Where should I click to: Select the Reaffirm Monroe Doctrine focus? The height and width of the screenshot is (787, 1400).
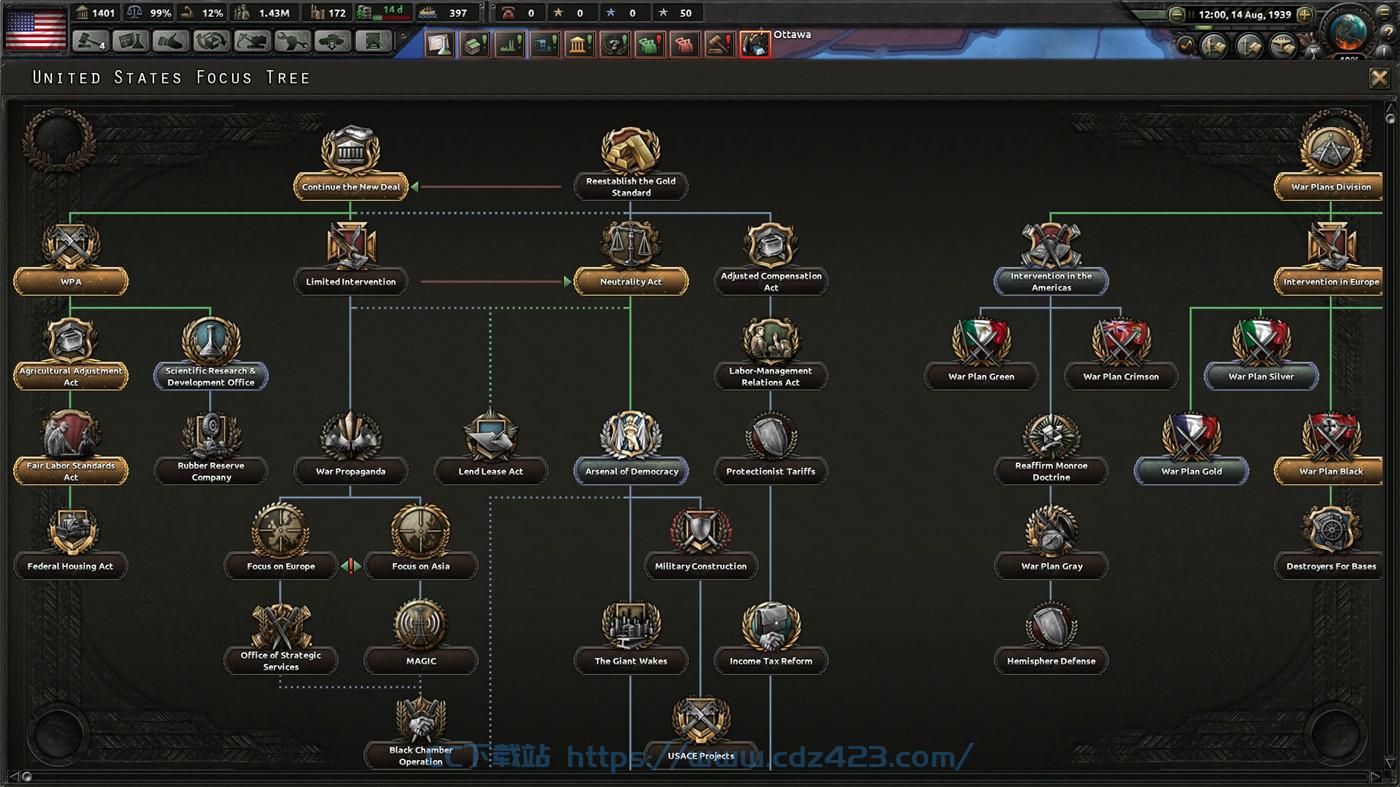click(x=1051, y=448)
